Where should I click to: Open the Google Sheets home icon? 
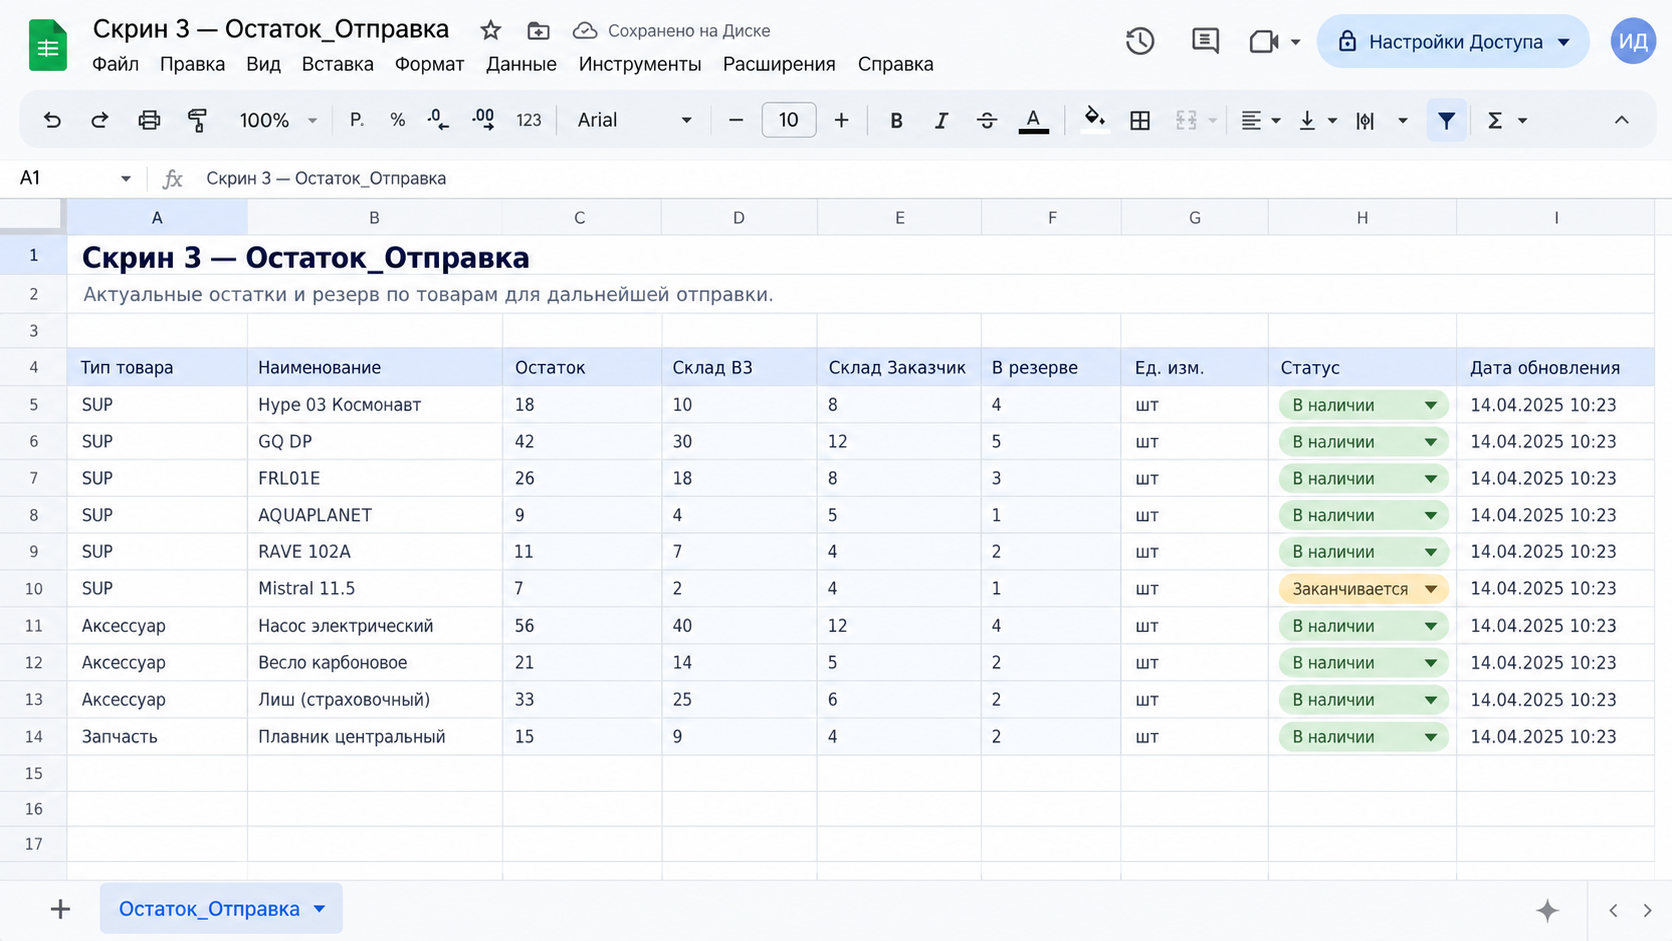[x=47, y=45]
